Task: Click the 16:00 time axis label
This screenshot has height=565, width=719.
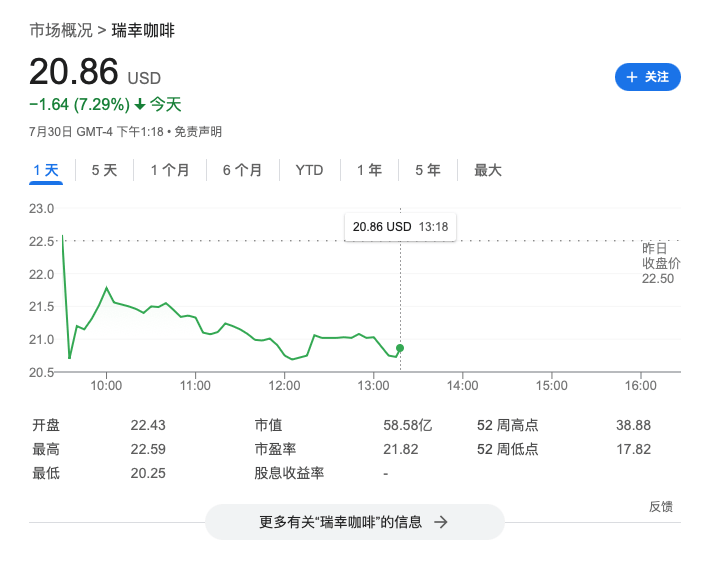Action: tap(641, 386)
